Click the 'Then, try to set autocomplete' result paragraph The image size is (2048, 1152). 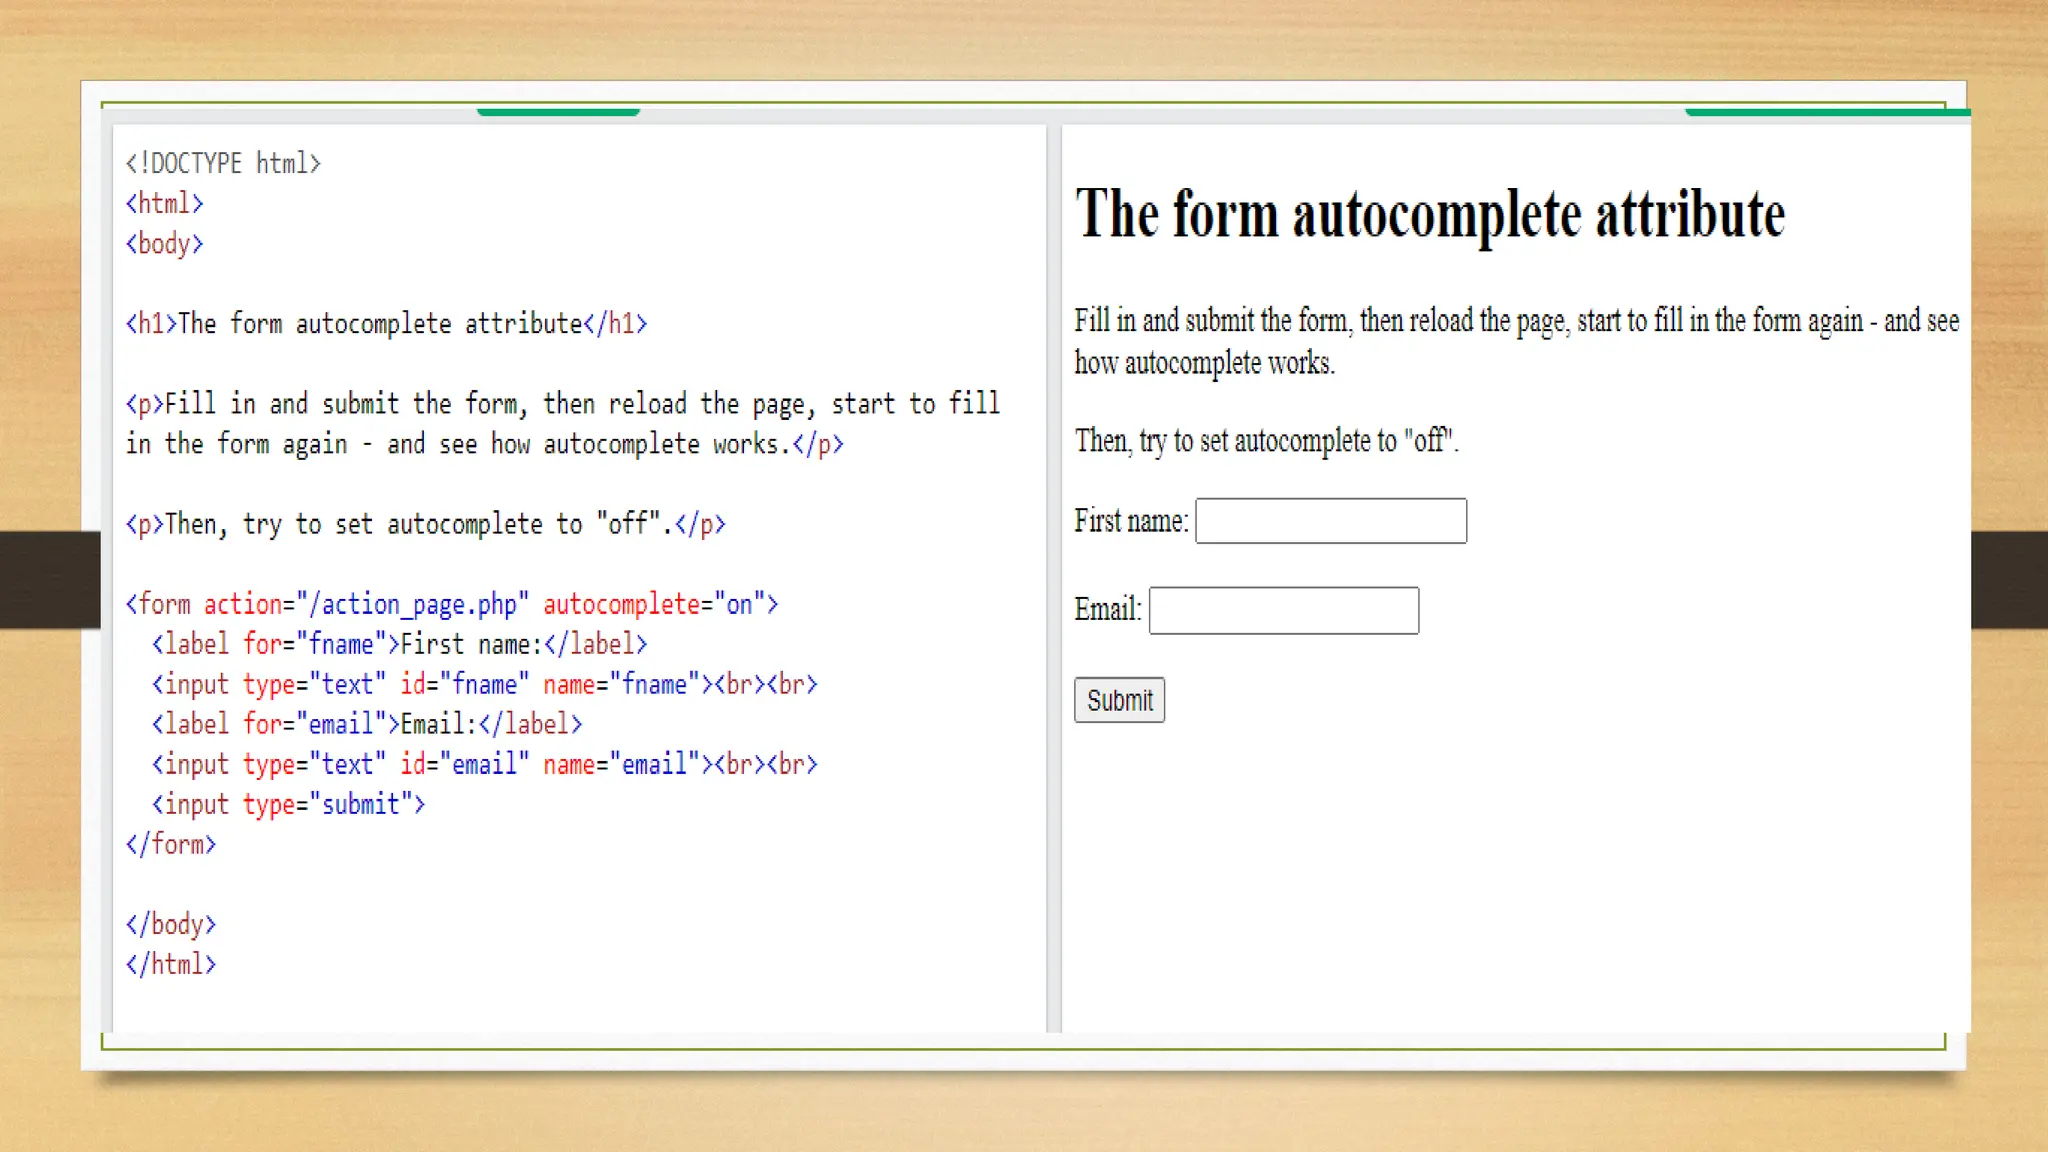pos(1266,441)
